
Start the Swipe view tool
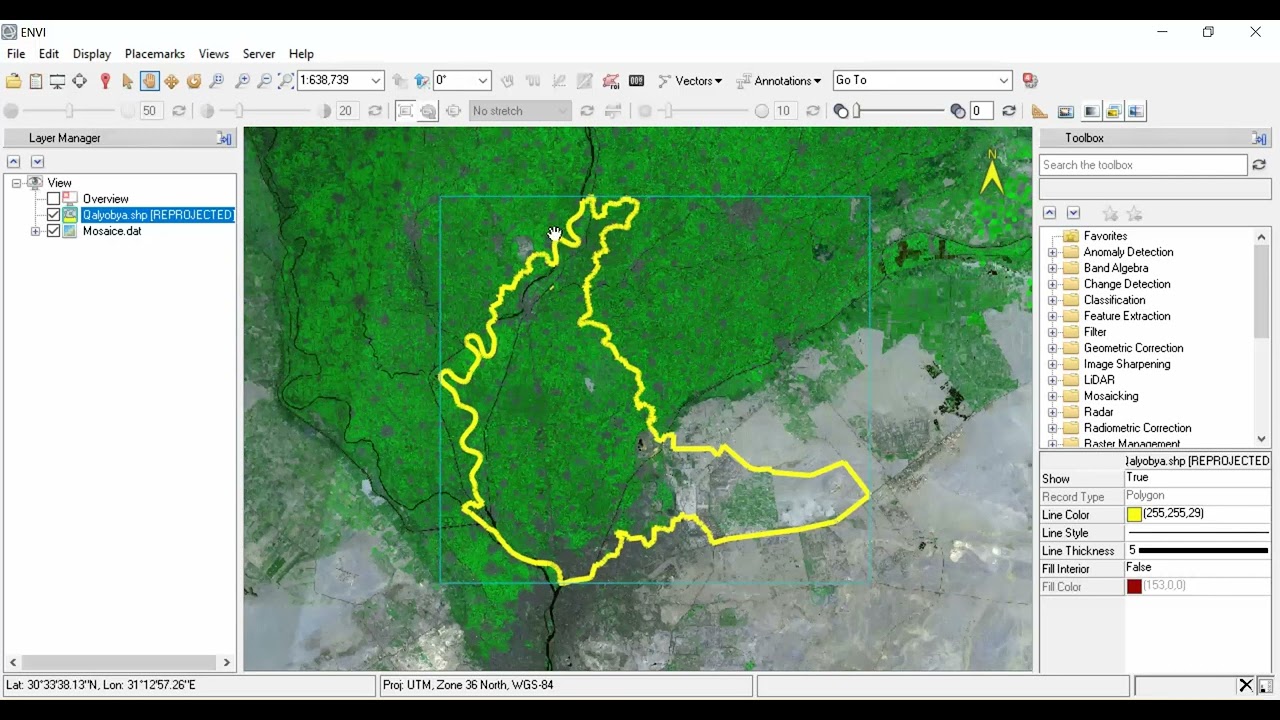coord(1137,111)
